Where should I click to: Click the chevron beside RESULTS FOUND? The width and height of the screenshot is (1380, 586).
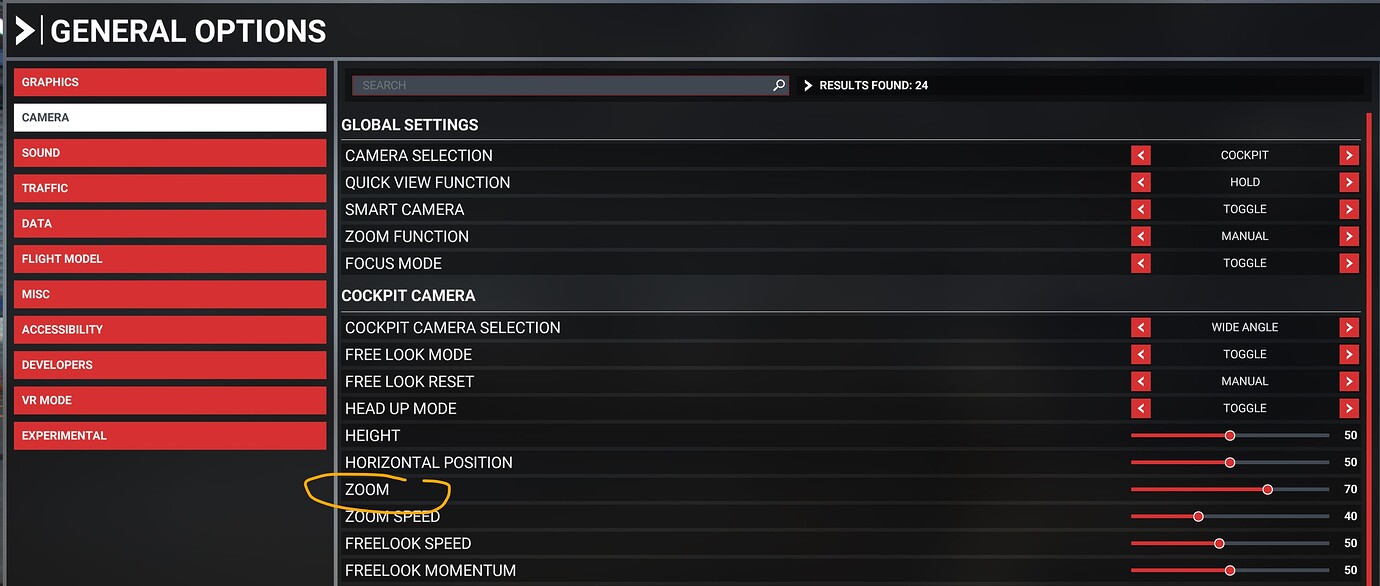(x=807, y=85)
